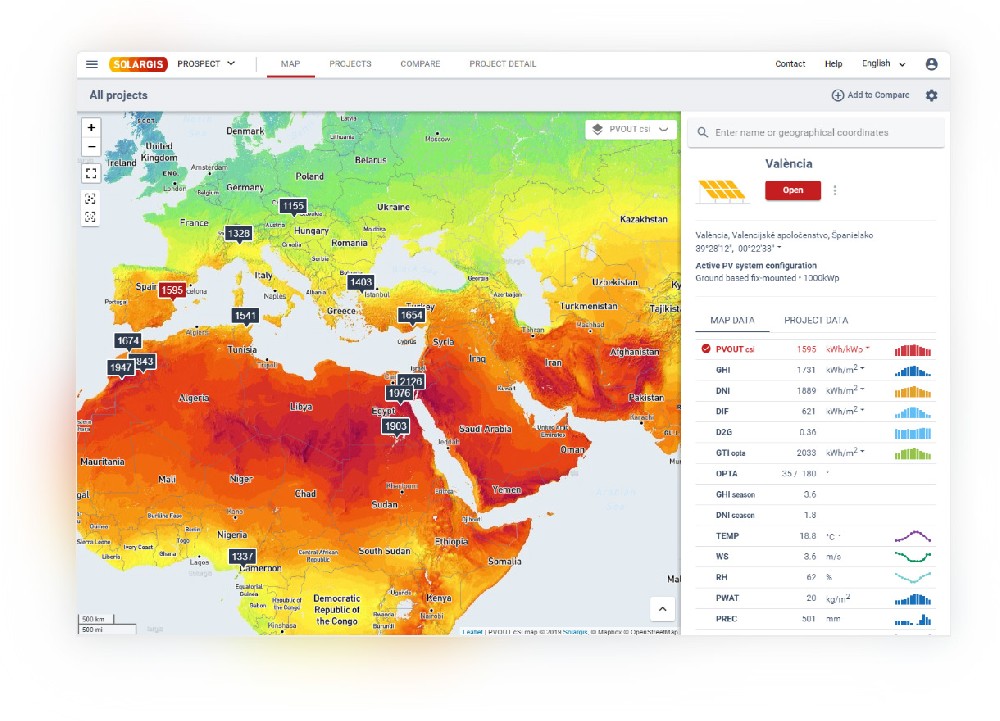
Task: Expand the Prospect application dropdown
Action: click(x=206, y=64)
